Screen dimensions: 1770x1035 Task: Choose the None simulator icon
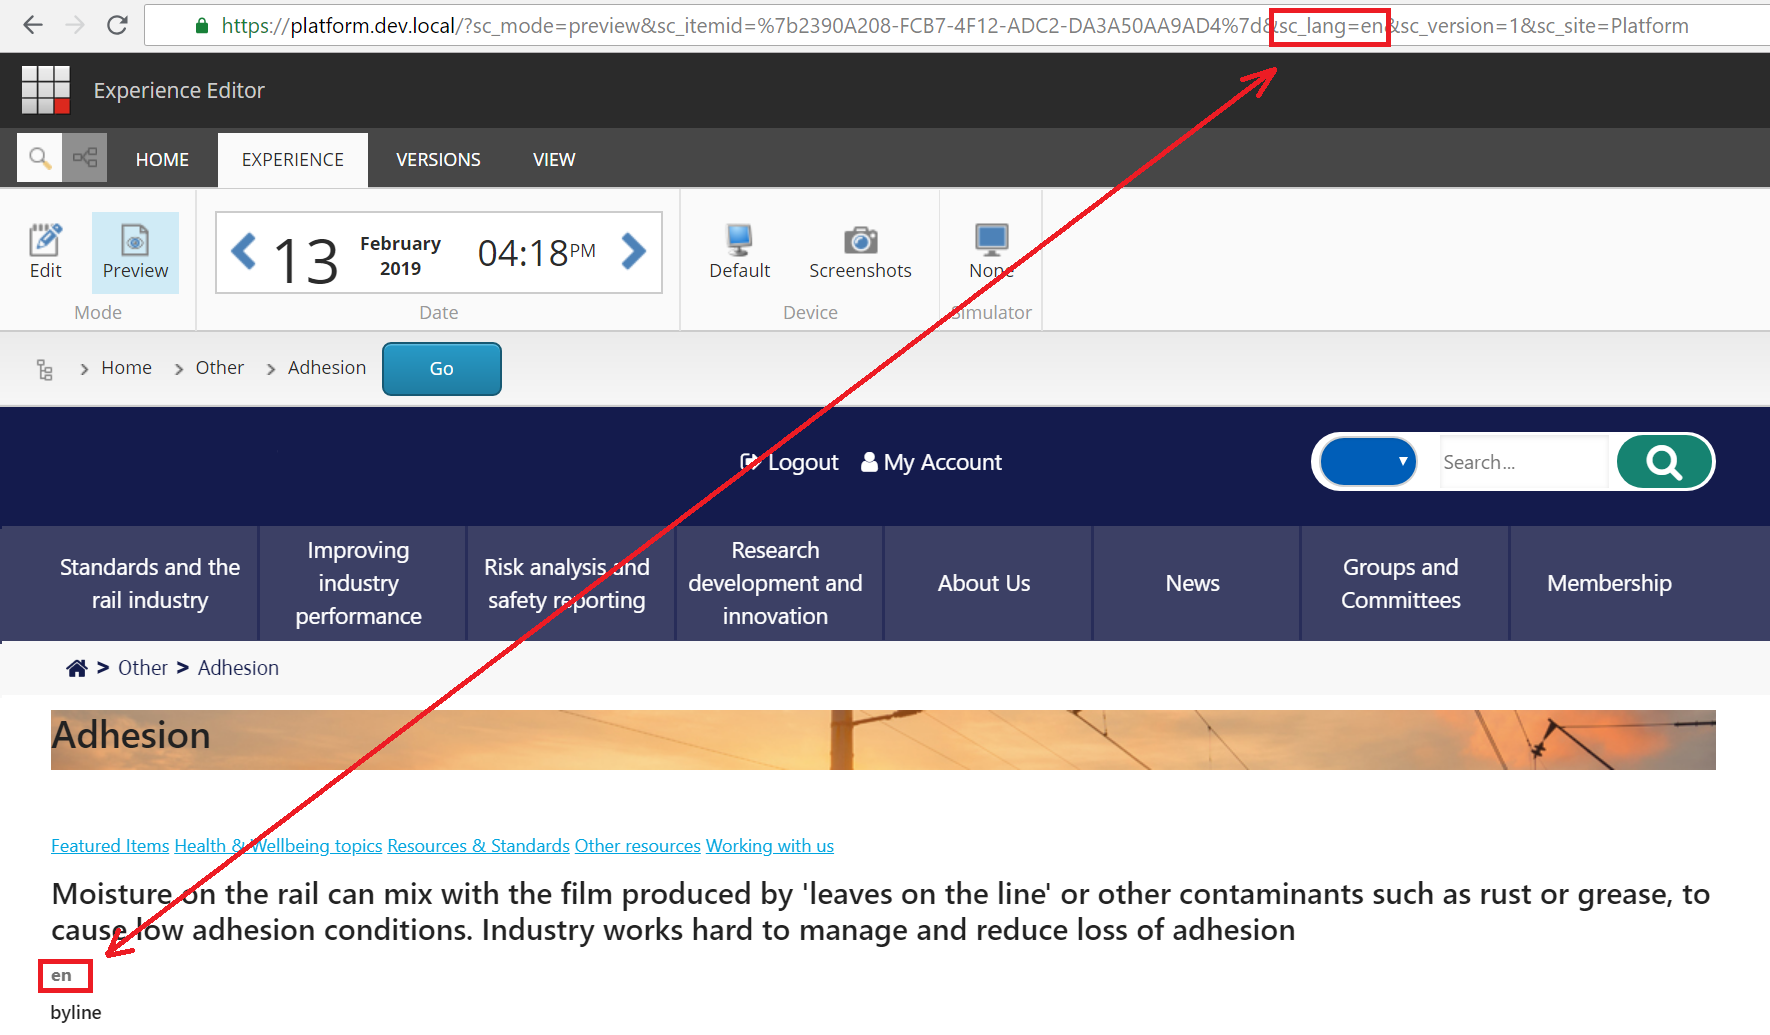[991, 252]
